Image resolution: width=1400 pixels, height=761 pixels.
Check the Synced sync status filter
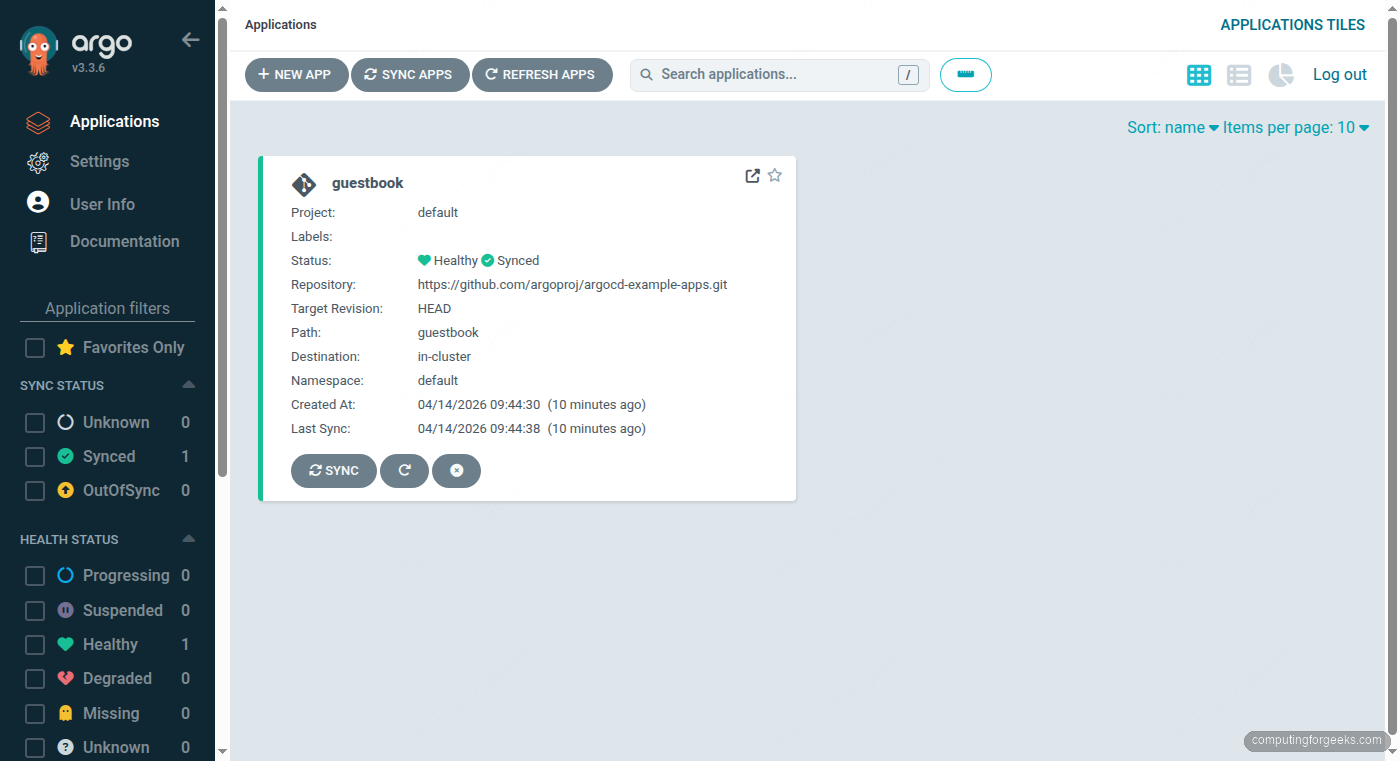35,457
